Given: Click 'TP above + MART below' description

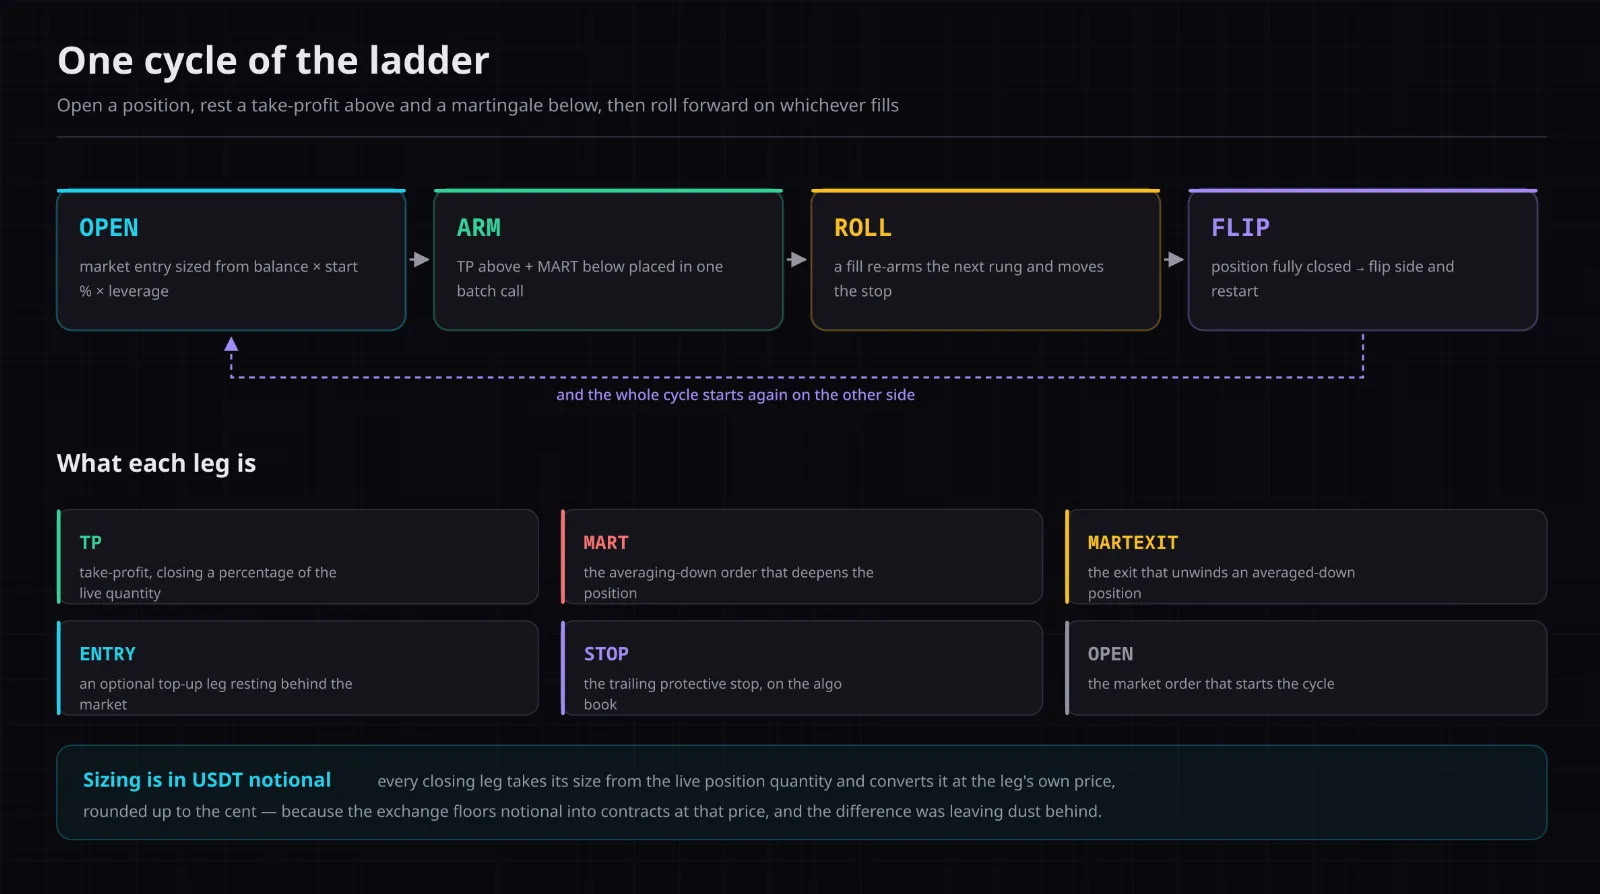Looking at the screenshot, I should pyautogui.click(x=590, y=279).
